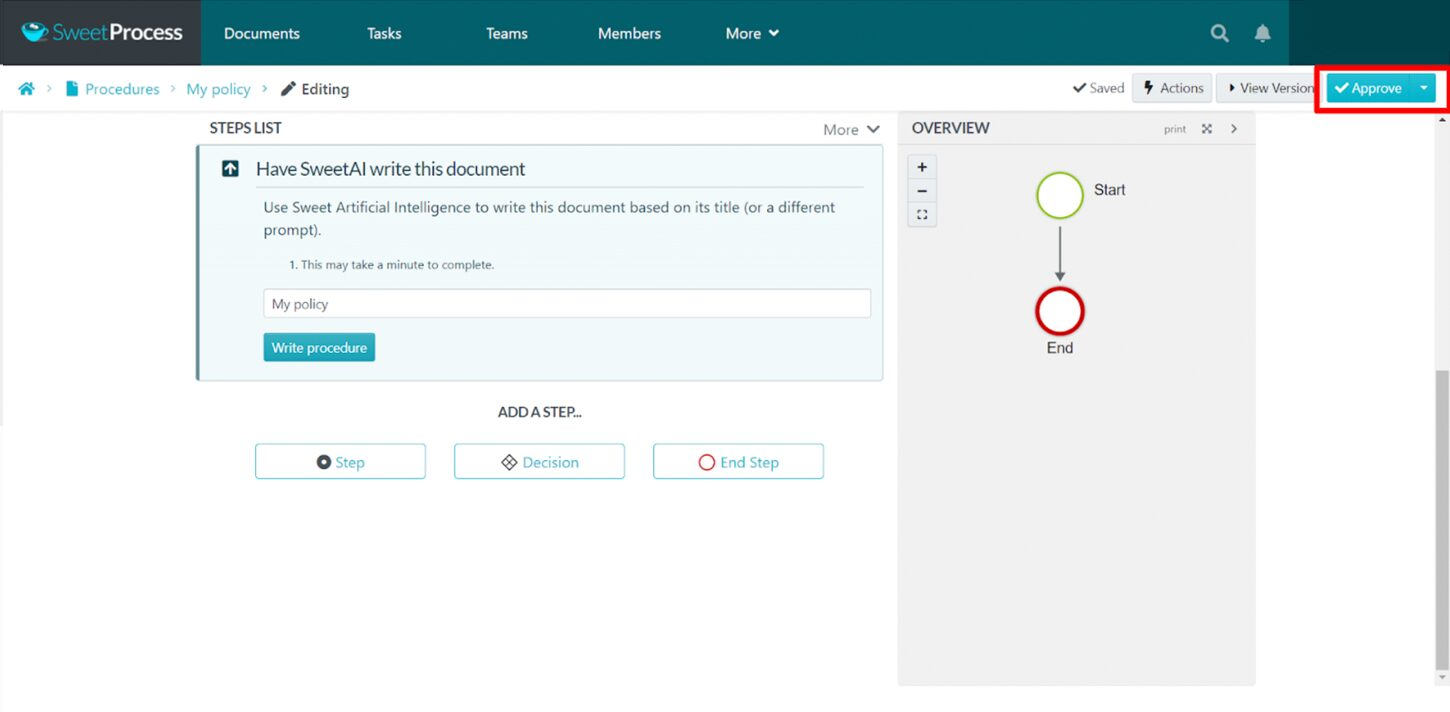Screen dimensions: 1450x712
Task: Open the search magnifier icon
Action: click(1219, 33)
